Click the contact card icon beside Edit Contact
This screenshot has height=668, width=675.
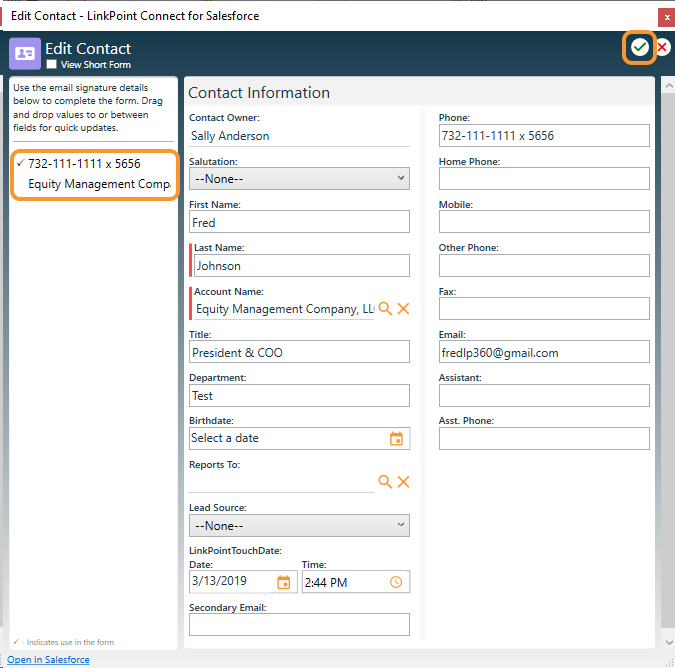pyautogui.click(x=25, y=54)
